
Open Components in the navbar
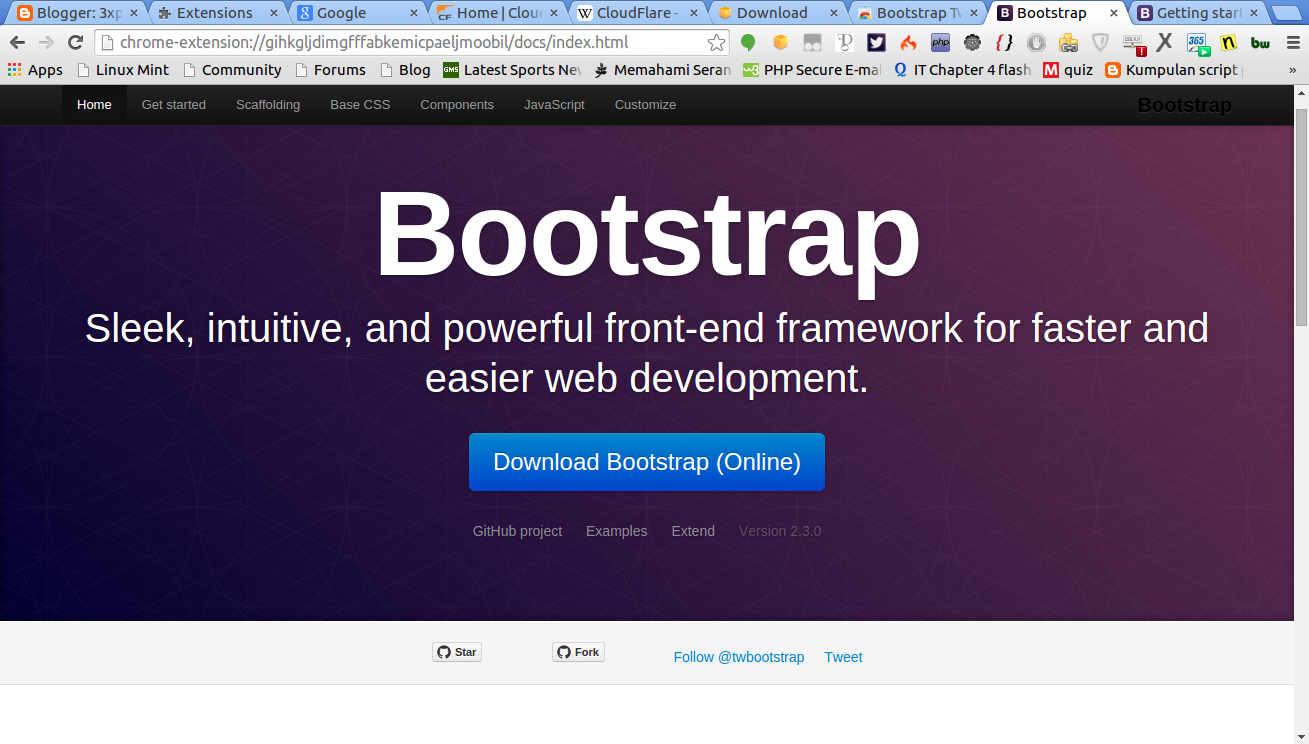(457, 105)
